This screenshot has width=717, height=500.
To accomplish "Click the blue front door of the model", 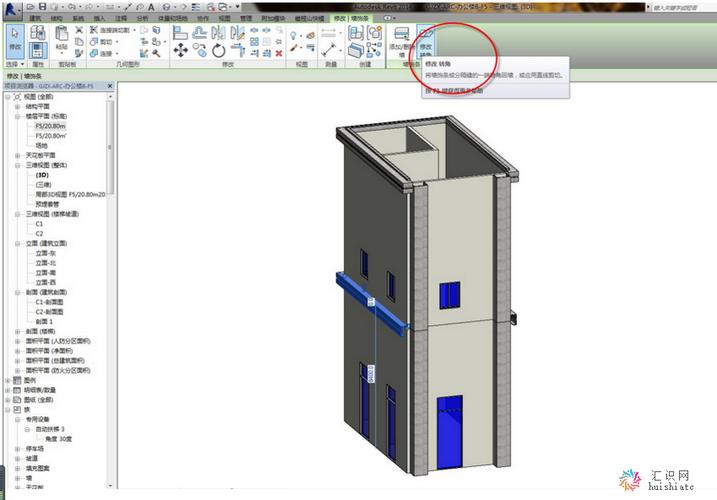I will pyautogui.click(x=449, y=432).
